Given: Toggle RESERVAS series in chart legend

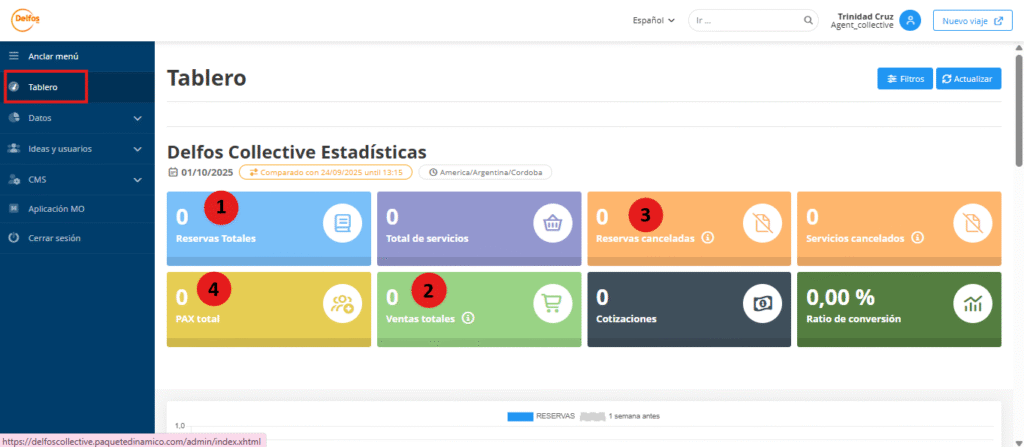Looking at the screenshot, I should point(521,416).
